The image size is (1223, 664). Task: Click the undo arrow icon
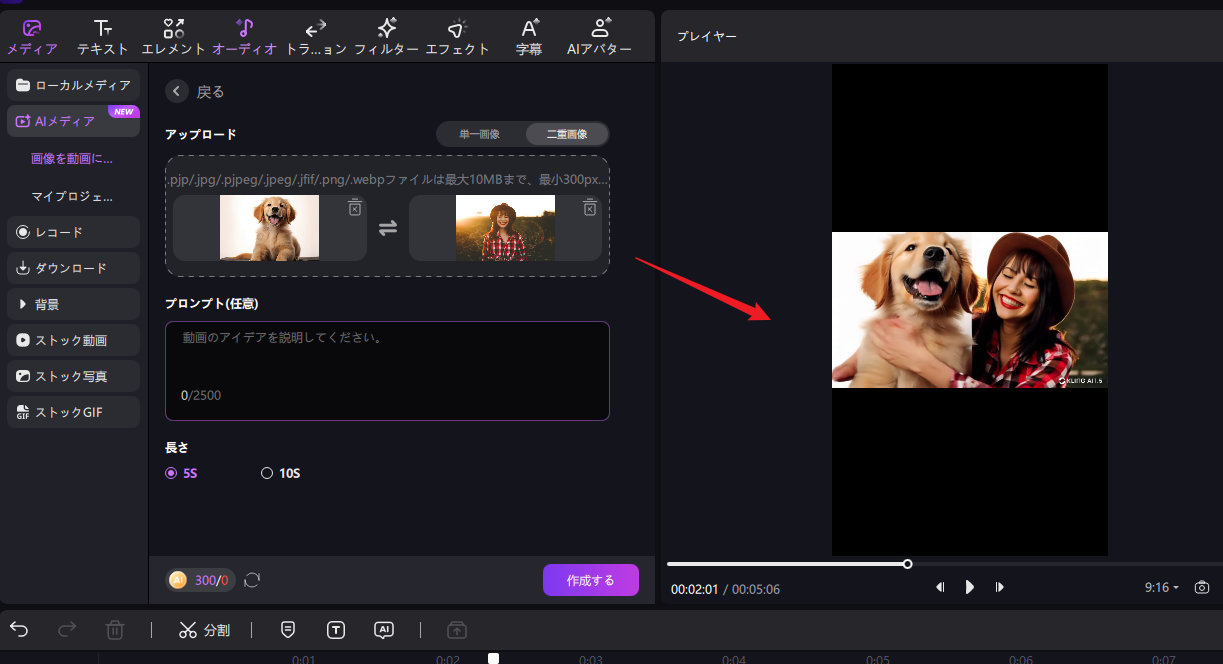coord(18,629)
